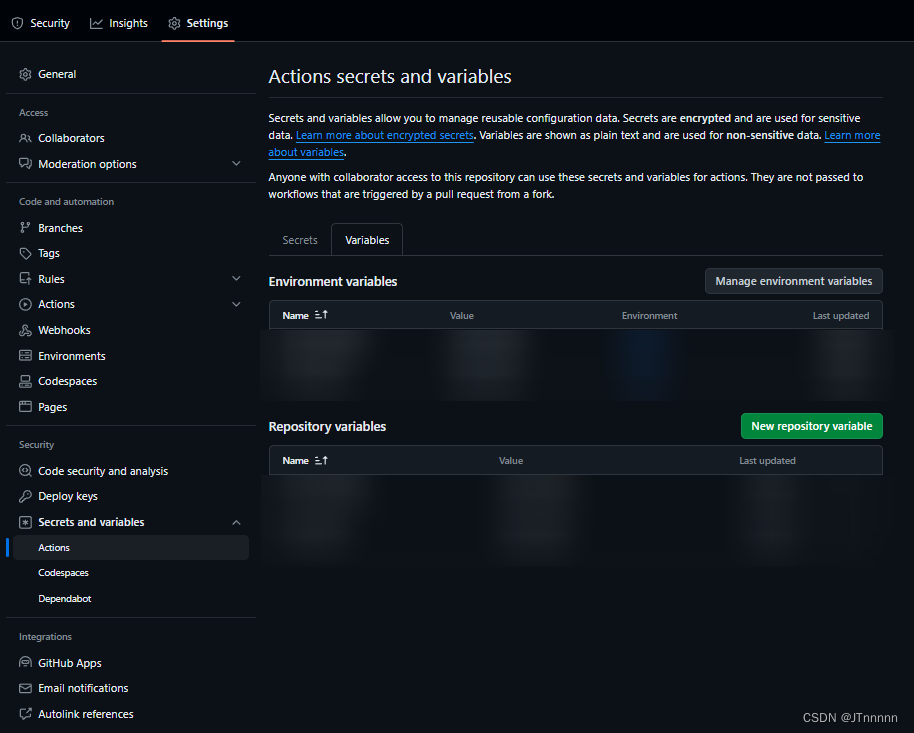The height and width of the screenshot is (733, 914).
Task: Open GitHub Apps settings label
Action: point(69,663)
